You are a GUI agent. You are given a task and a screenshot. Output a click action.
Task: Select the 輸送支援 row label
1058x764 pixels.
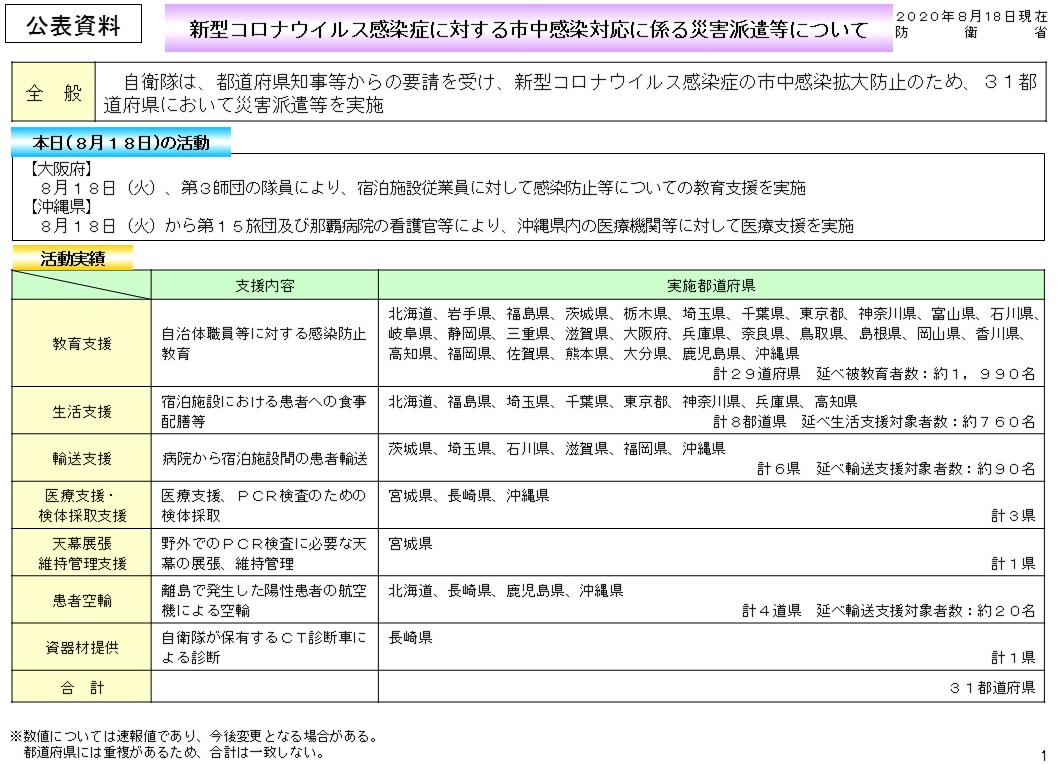[x=82, y=458]
